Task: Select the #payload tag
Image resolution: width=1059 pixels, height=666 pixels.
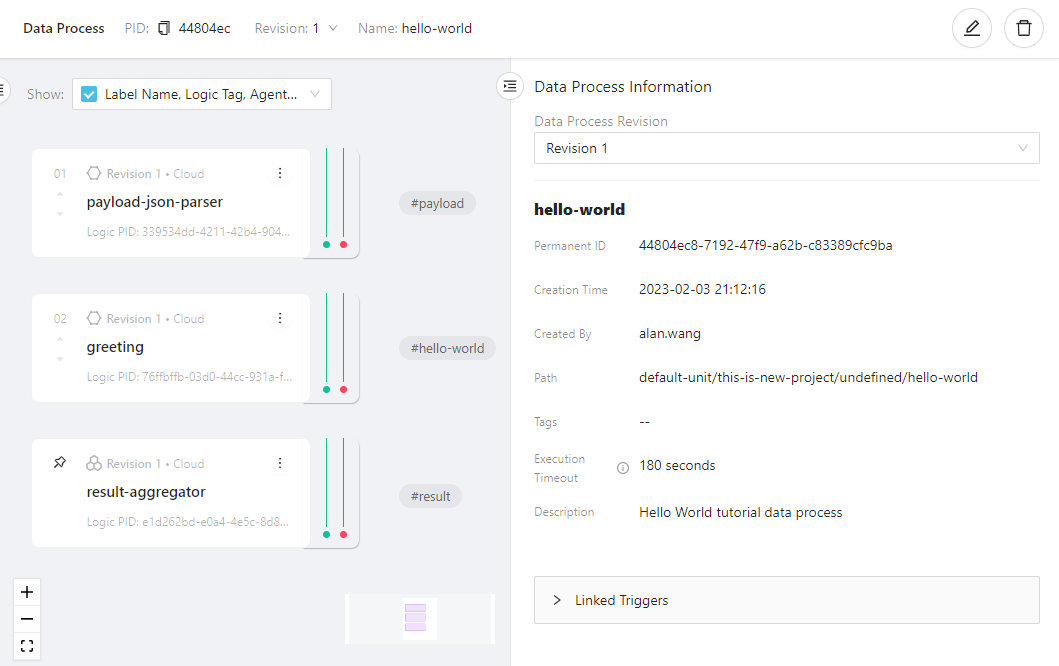Action: 437,203
